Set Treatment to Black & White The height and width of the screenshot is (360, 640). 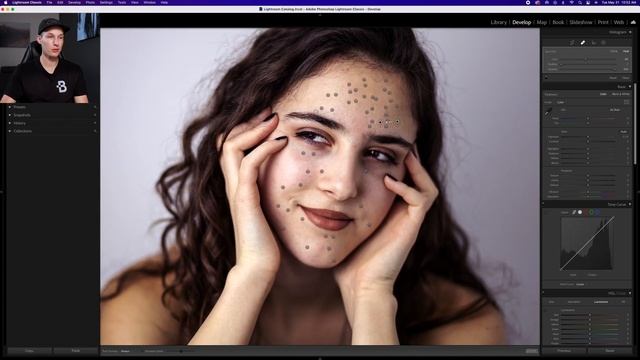click(x=620, y=94)
